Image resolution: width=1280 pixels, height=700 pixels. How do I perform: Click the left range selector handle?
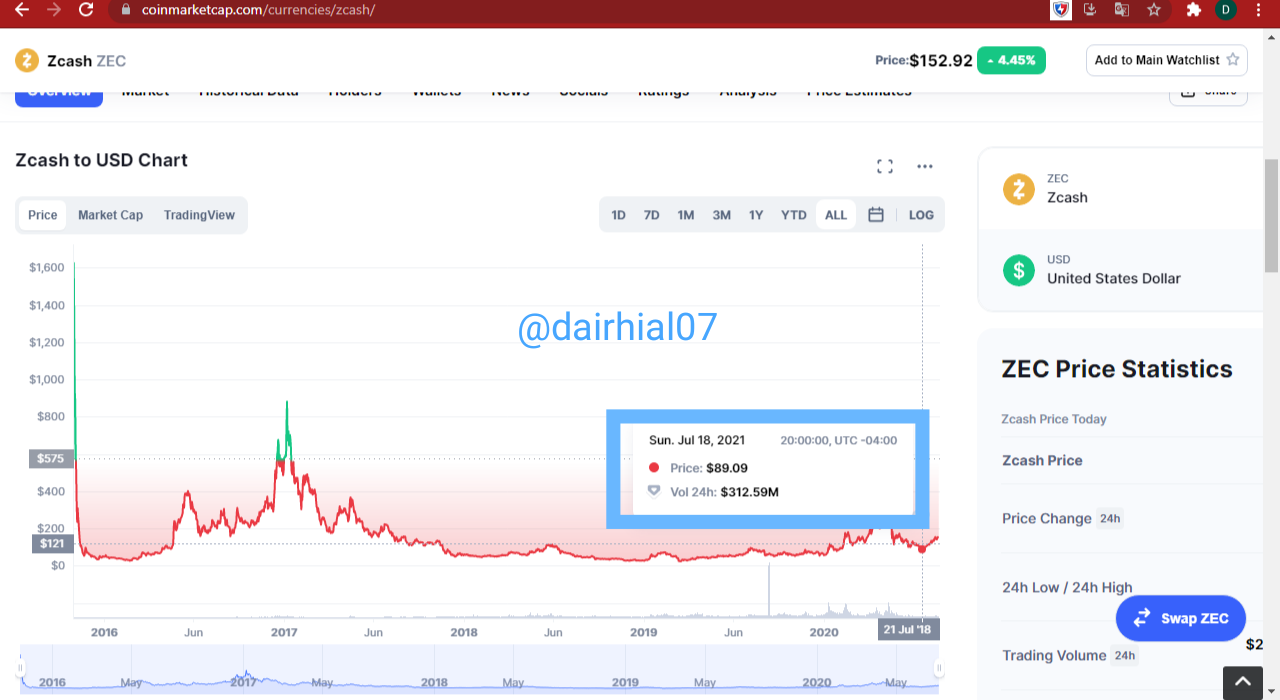point(20,667)
